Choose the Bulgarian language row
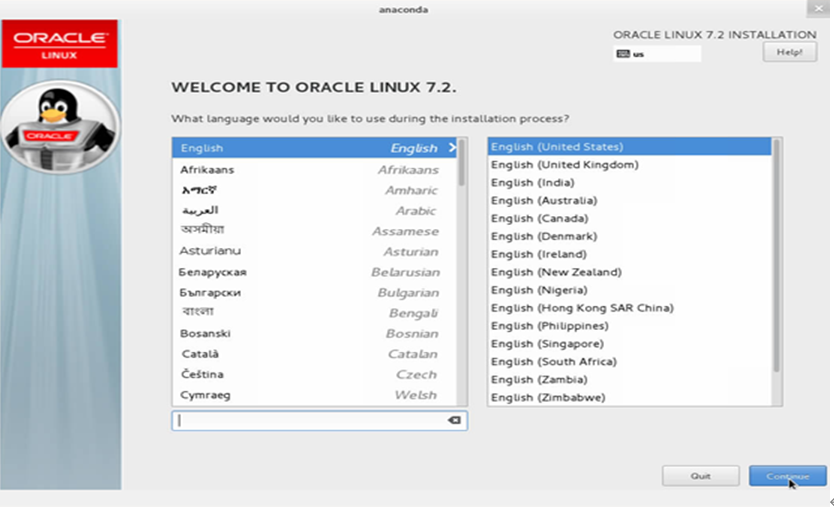 point(314,292)
